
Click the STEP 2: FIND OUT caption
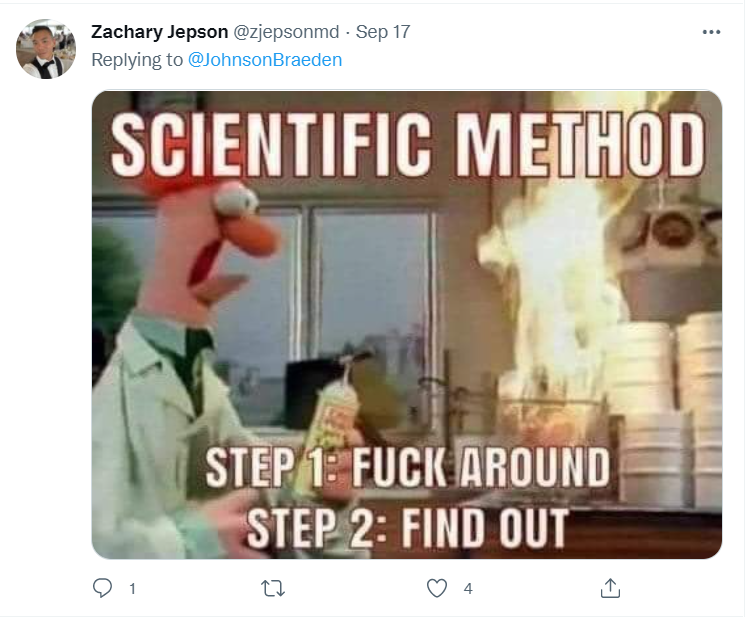coord(407,528)
